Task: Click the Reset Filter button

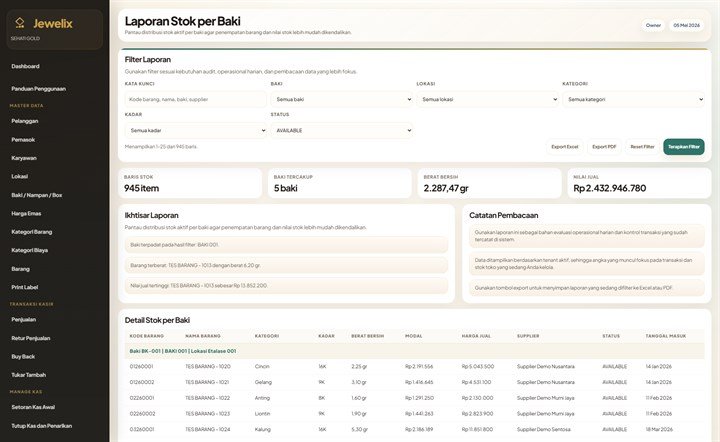Action: coord(642,147)
